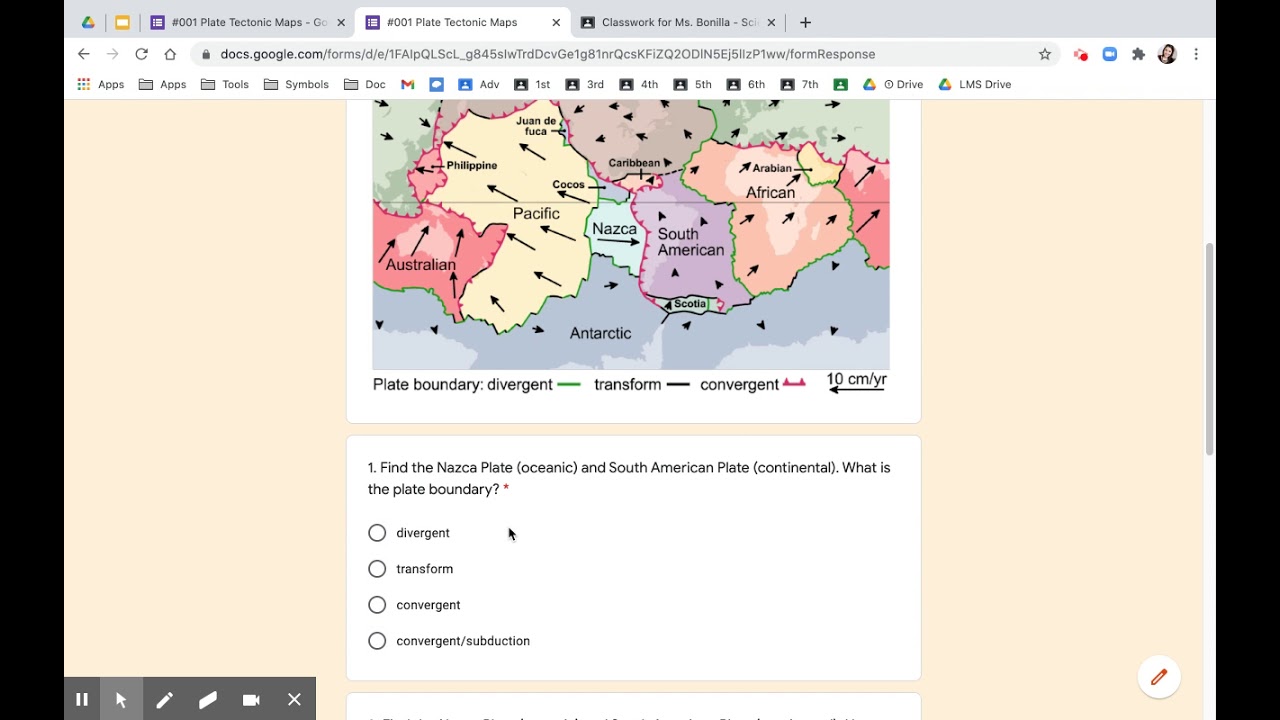Close the recording toolbar

tap(294, 700)
